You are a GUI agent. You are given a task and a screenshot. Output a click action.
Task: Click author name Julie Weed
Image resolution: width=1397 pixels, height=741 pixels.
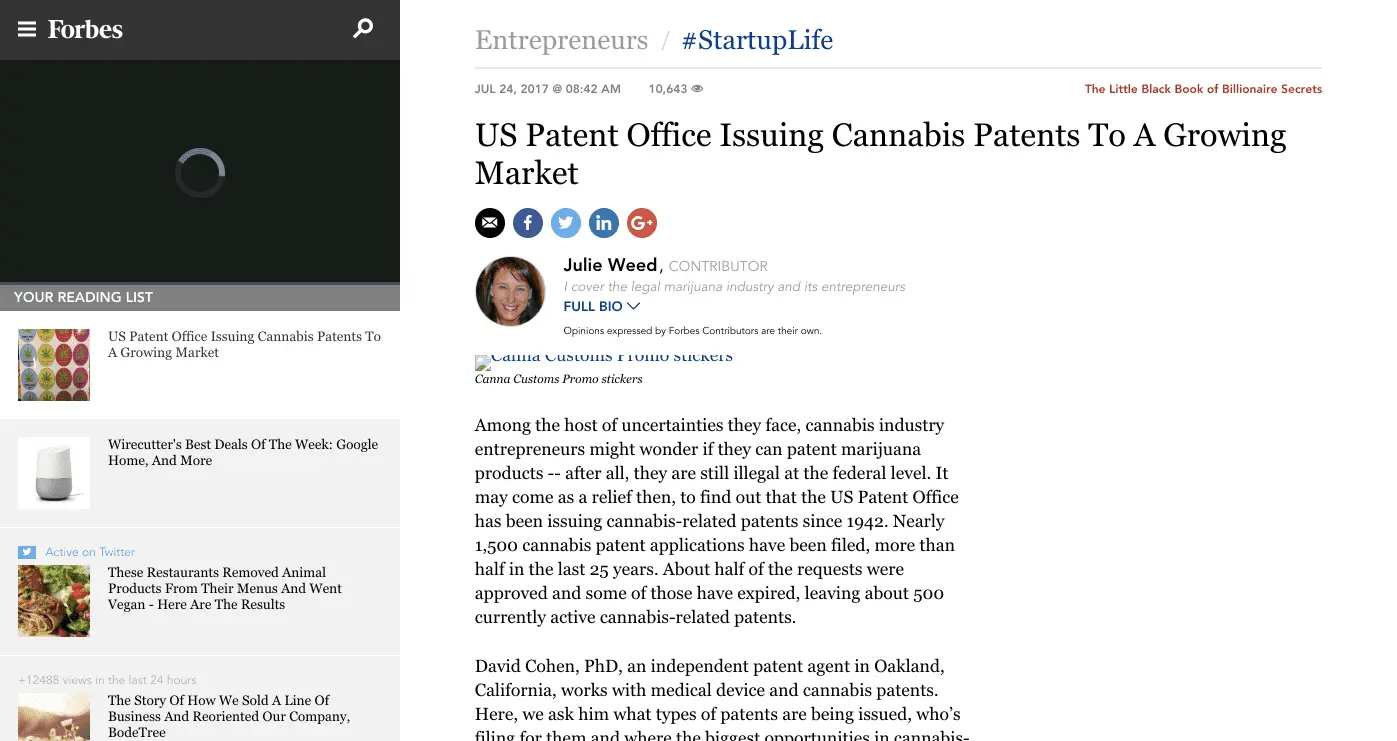[x=610, y=265]
